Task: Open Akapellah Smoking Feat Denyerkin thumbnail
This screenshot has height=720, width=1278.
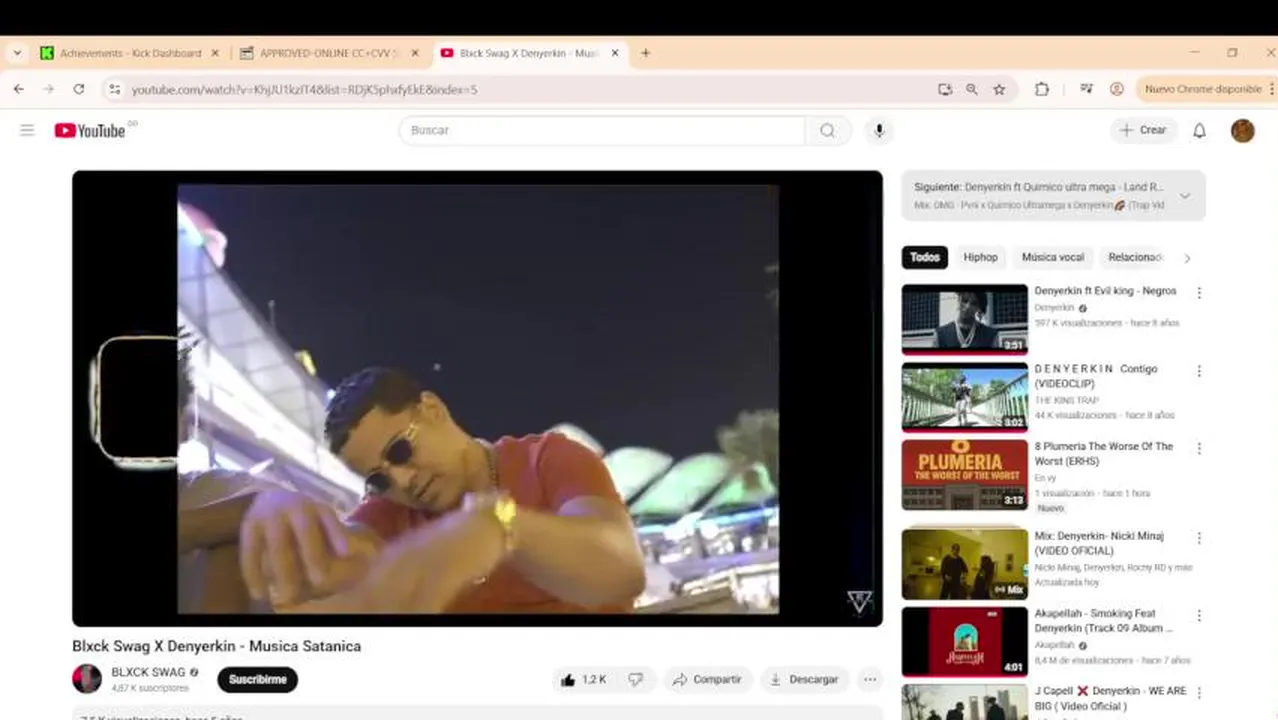Action: tap(965, 642)
